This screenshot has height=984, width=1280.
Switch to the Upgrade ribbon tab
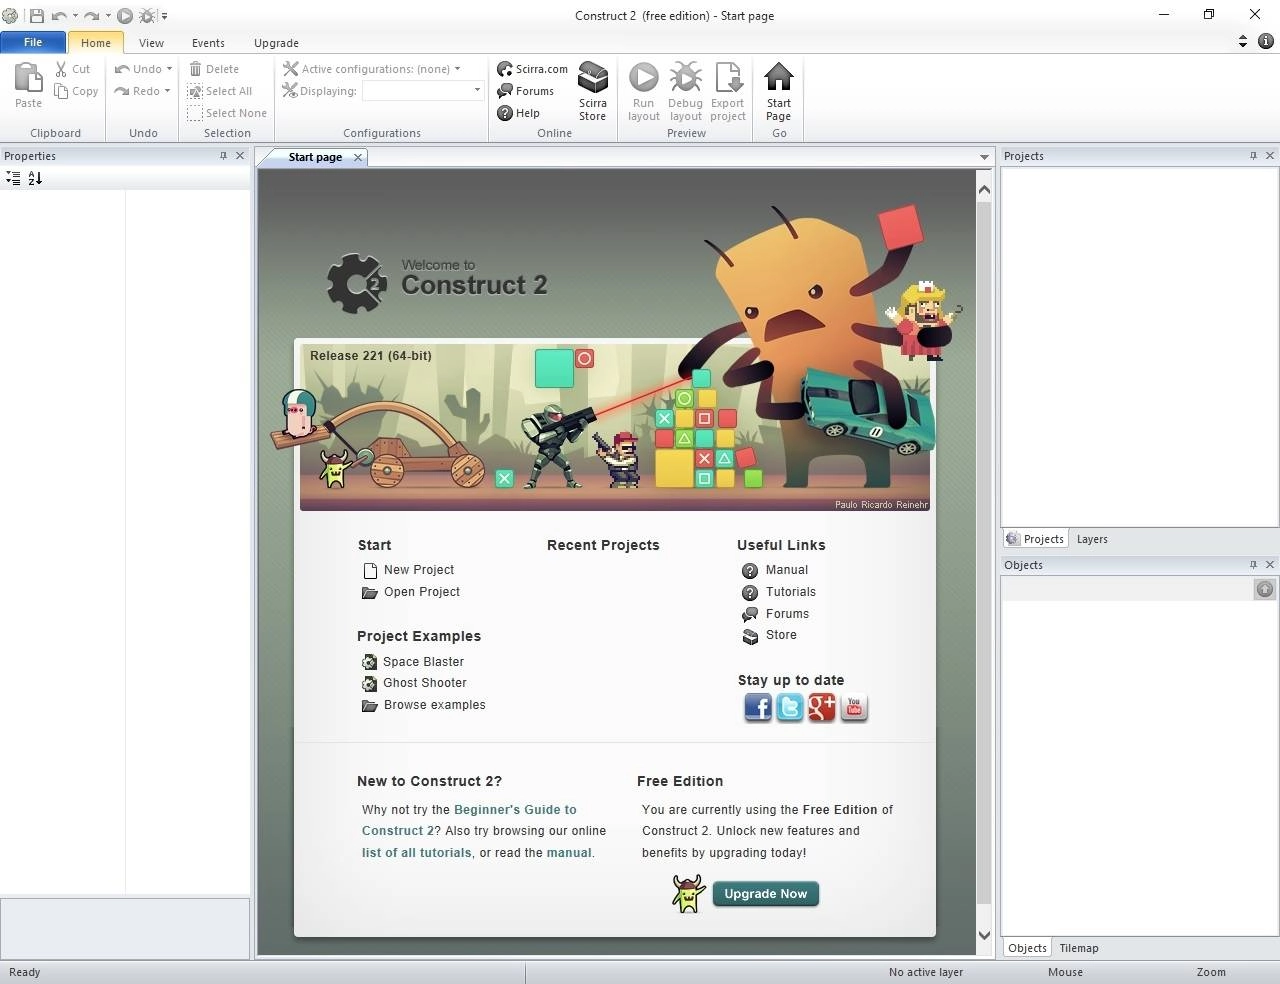click(276, 43)
